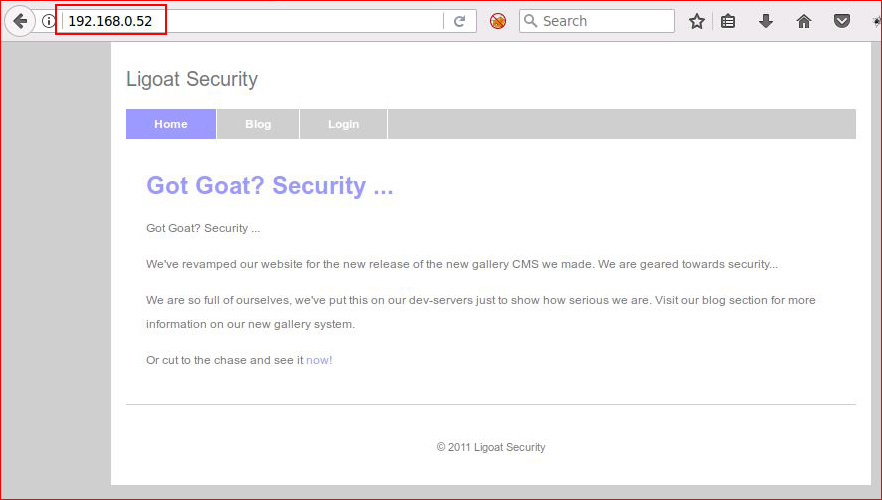882x500 pixels.
Task: Click the address bar showing 192.168.0.52
Action: (x=253, y=21)
